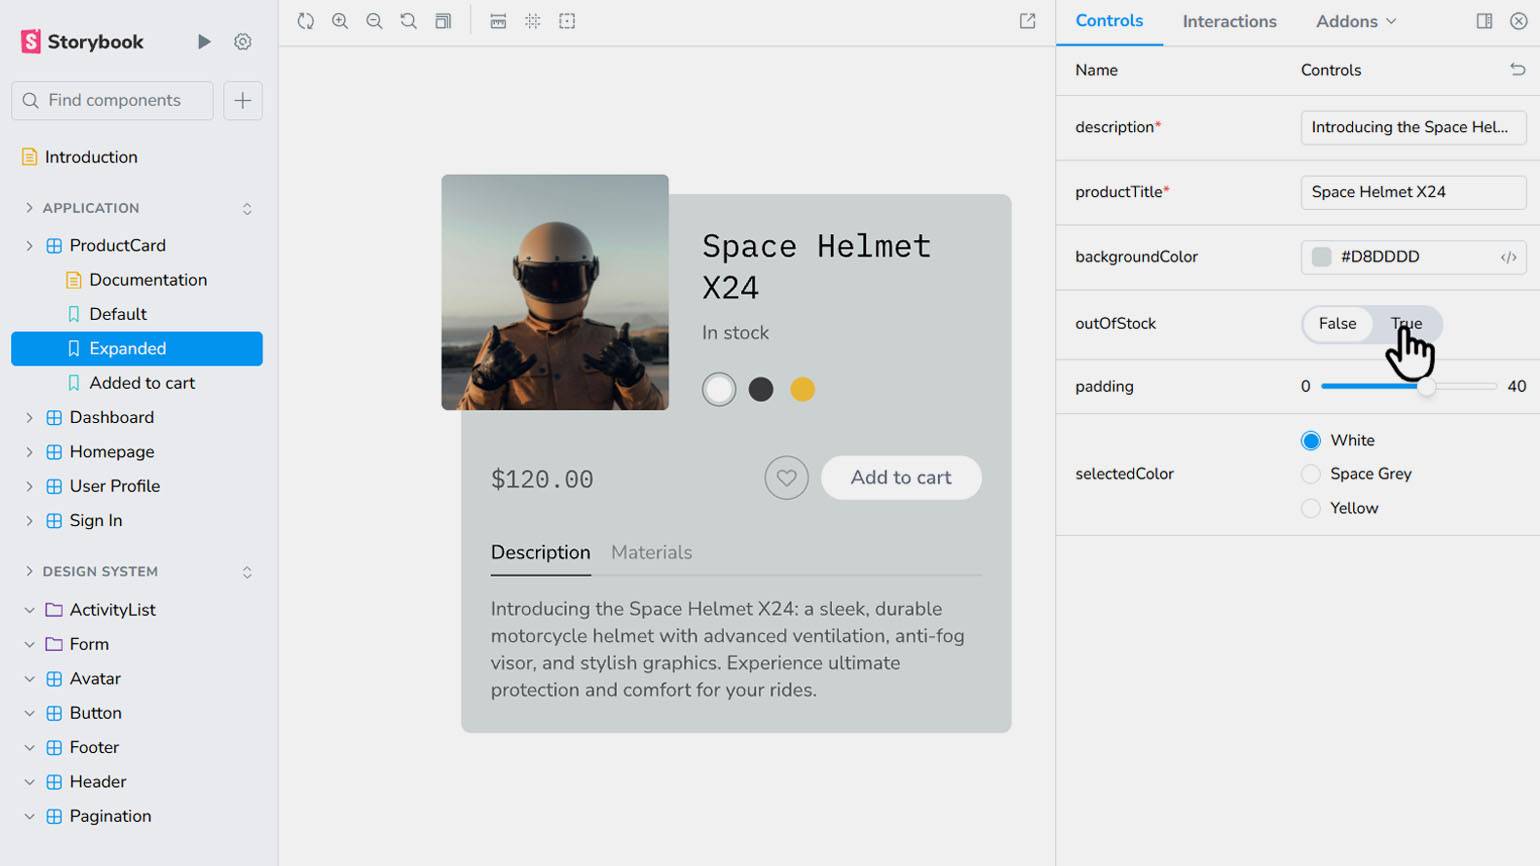Click the zoom out toolbar icon
This screenshot has height=866, width=1540.
click(x=374, y=21)
